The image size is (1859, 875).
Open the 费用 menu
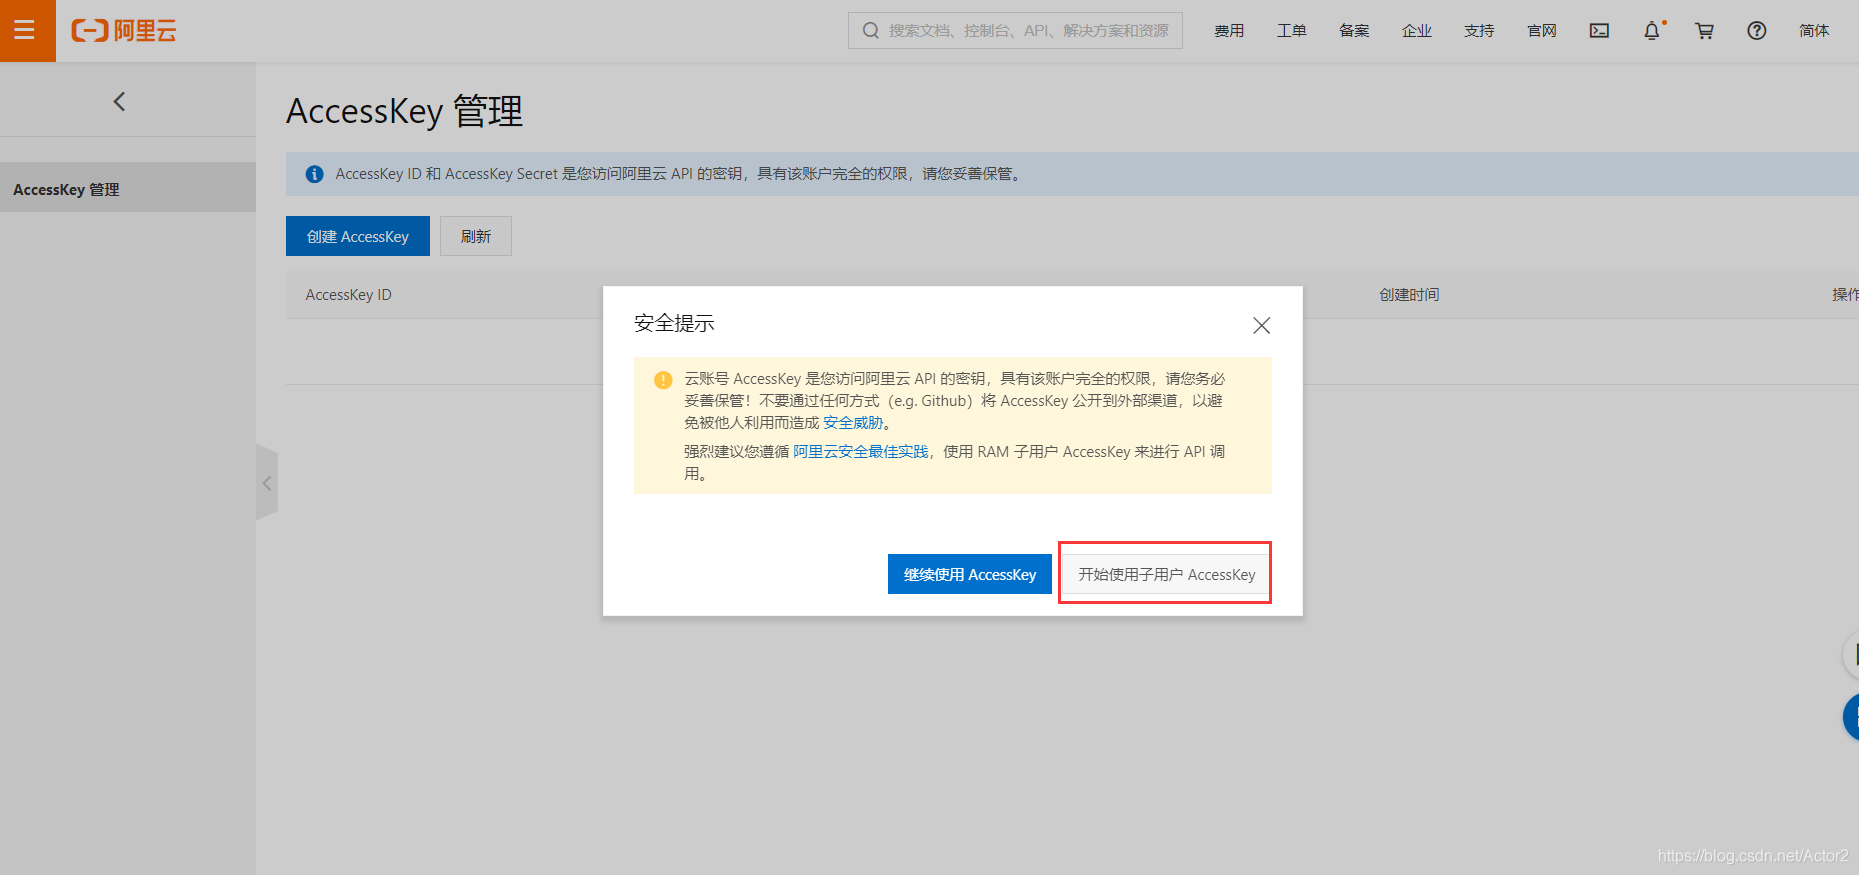point(1229,31)
